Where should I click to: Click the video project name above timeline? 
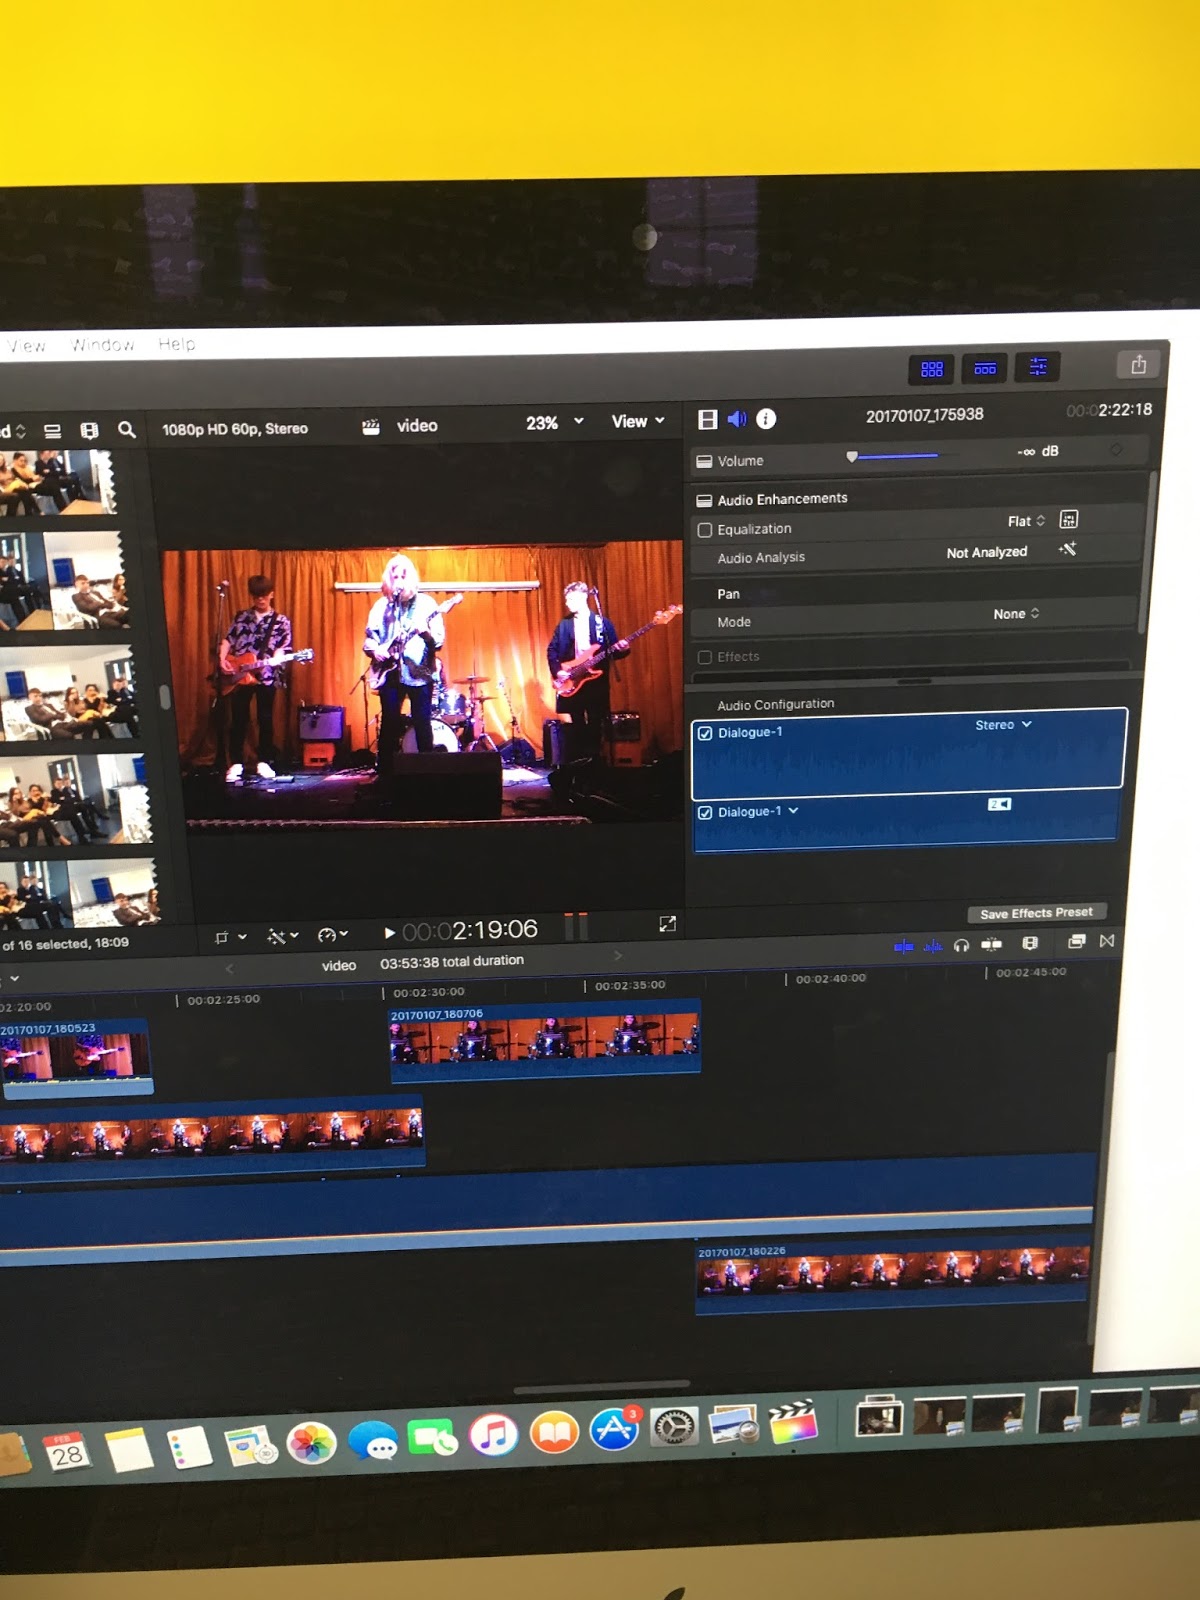click(x=339, y=965)
